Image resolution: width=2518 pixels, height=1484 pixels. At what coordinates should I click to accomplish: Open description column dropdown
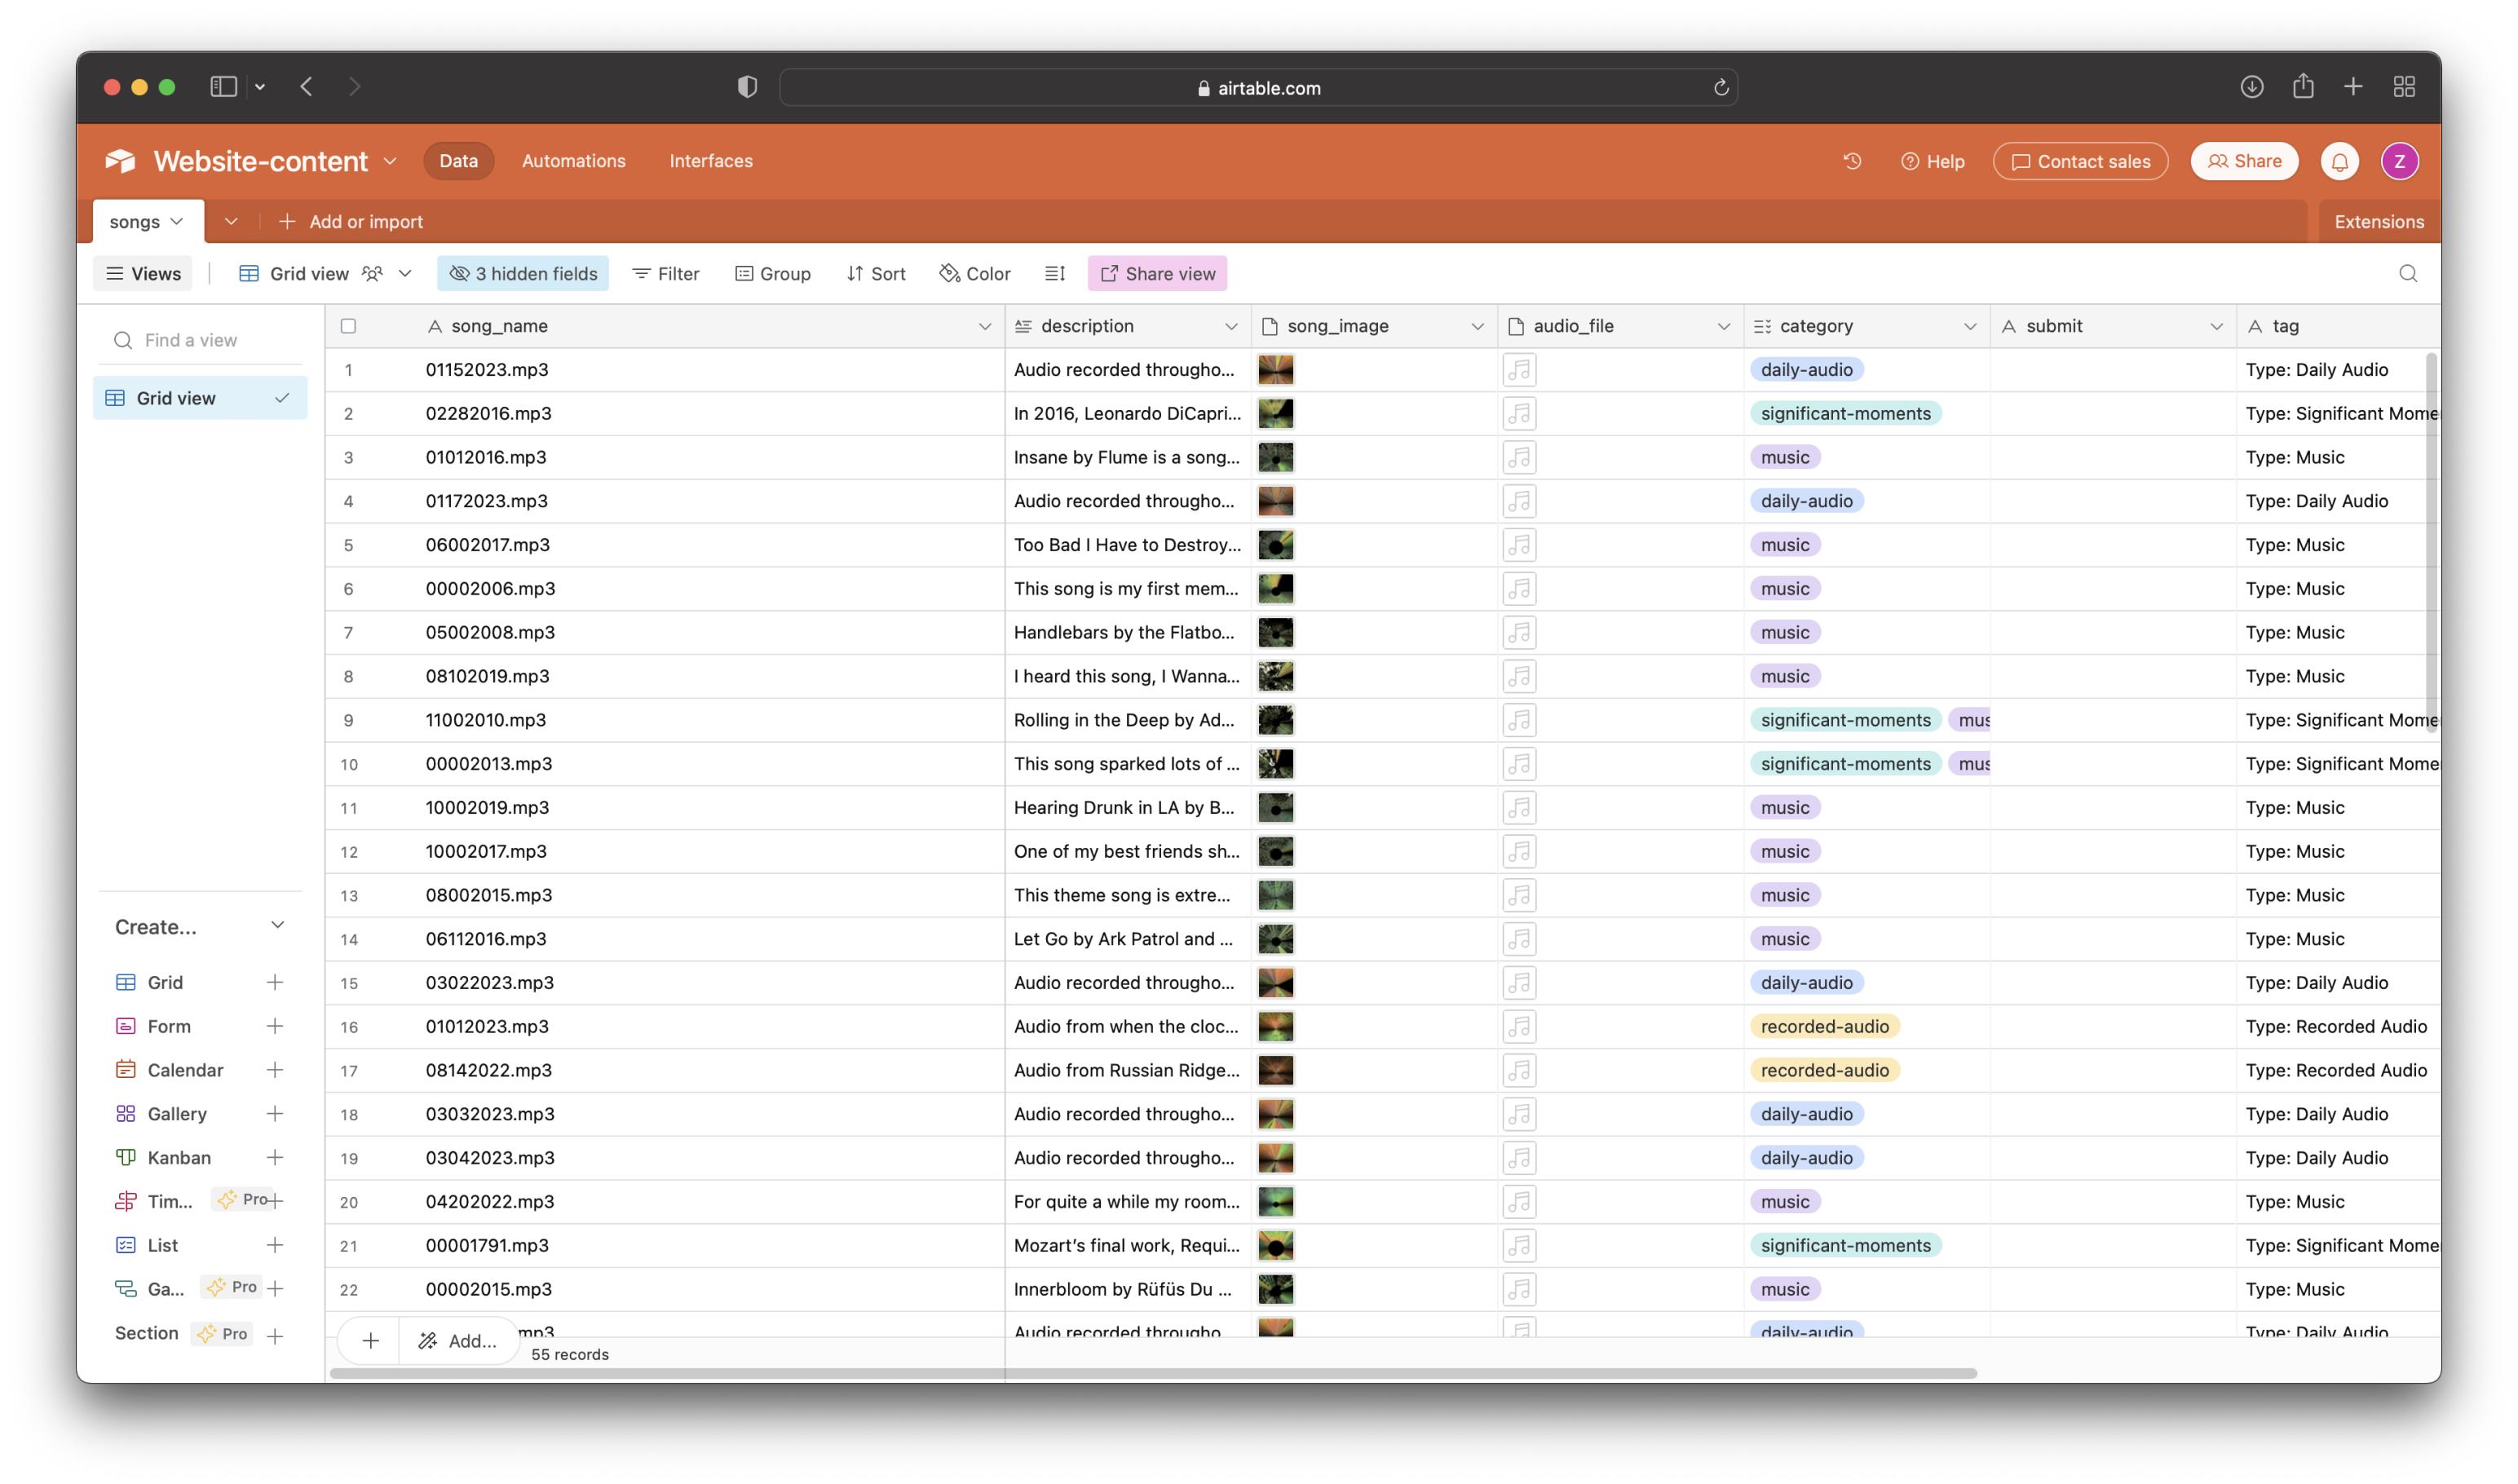coord(1231,327)
